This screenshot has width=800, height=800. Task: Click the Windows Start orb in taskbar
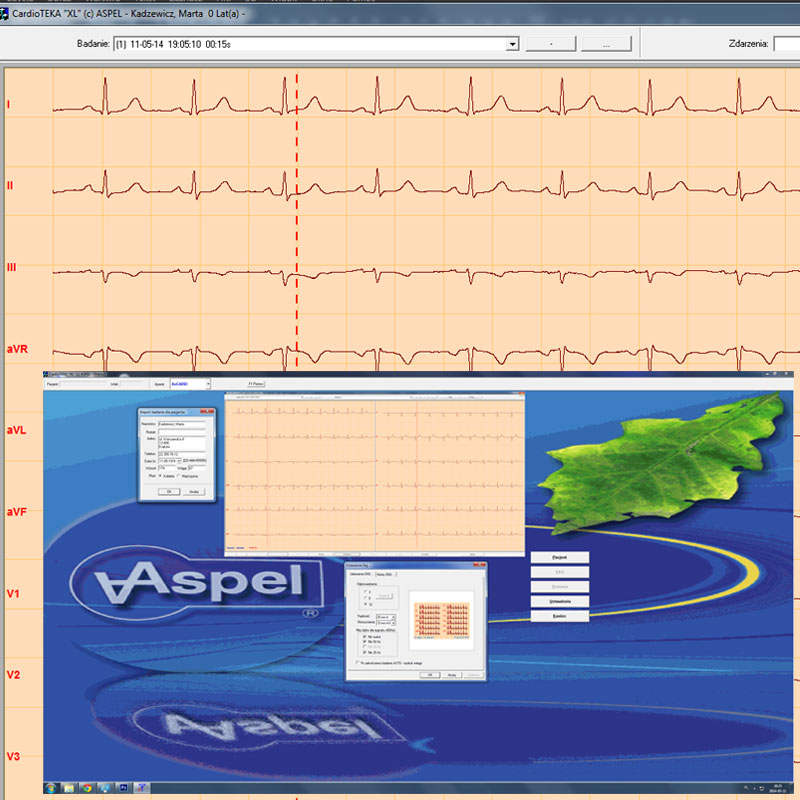point(51,788)
